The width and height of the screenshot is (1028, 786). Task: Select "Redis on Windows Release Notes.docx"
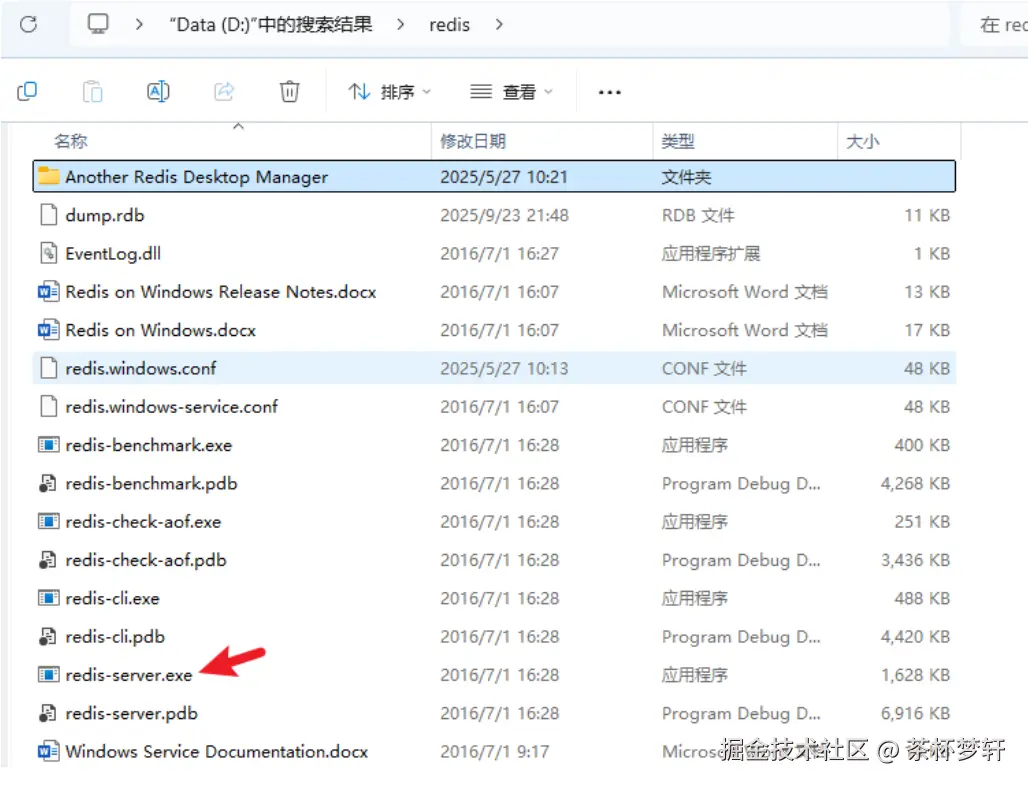pyautogui.click(x=221, y=292)
